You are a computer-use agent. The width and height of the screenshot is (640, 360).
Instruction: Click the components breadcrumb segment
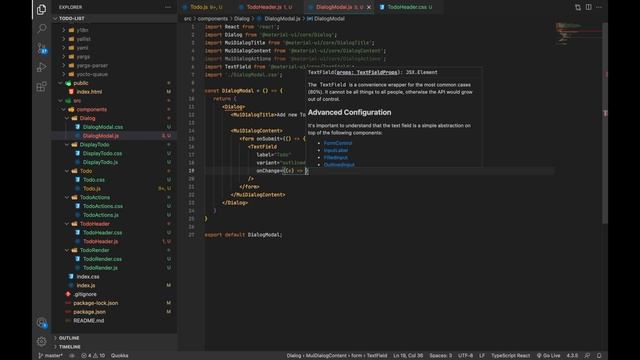tap(212, 19)
